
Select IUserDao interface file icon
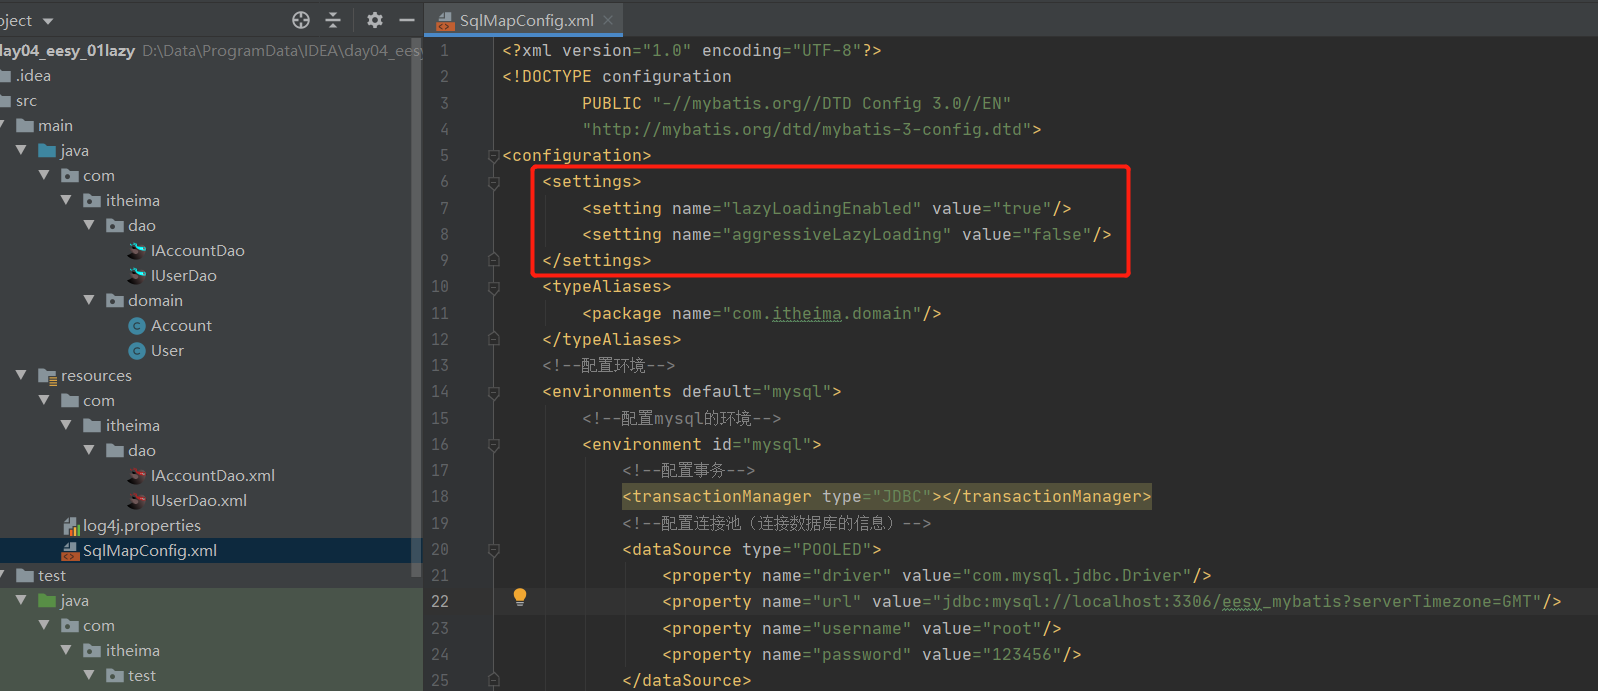tap(138, 275)
